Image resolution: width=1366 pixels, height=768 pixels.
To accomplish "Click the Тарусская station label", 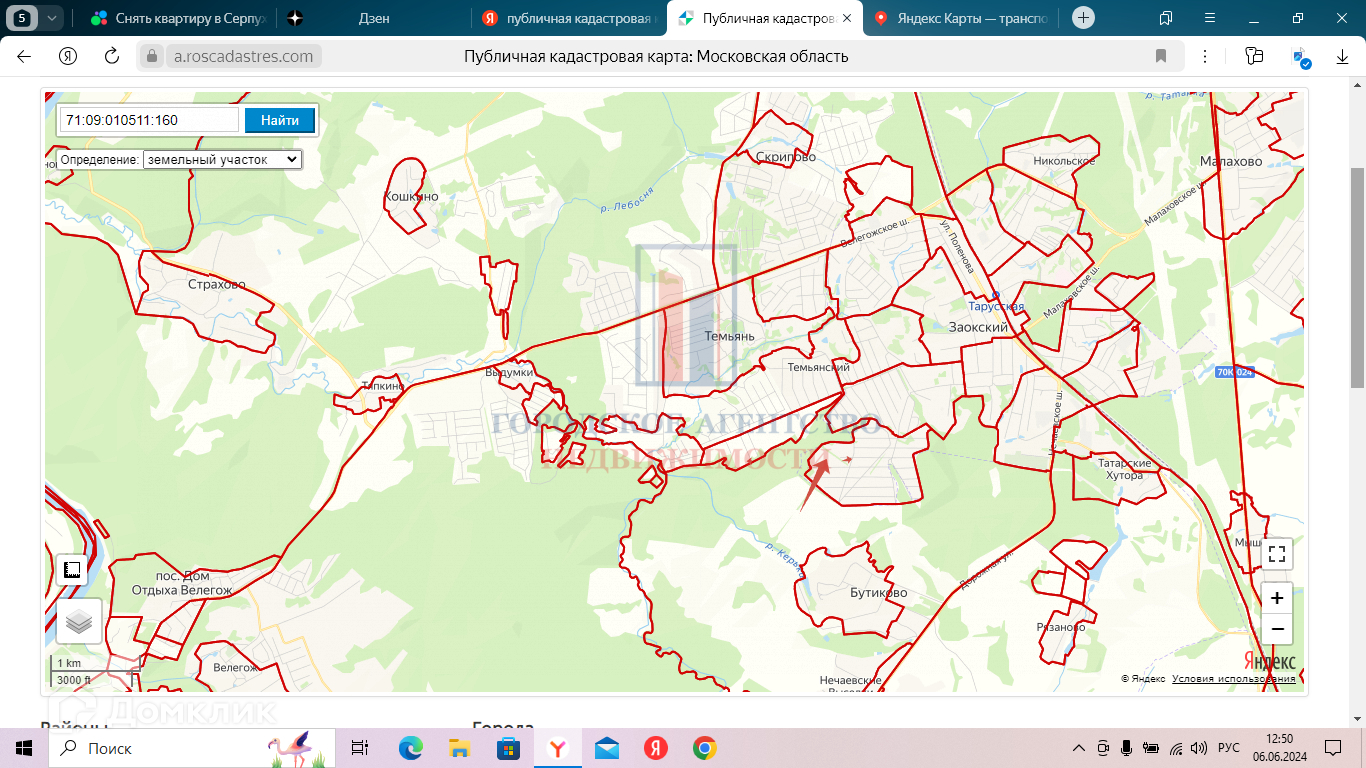I will pos(996,307).
